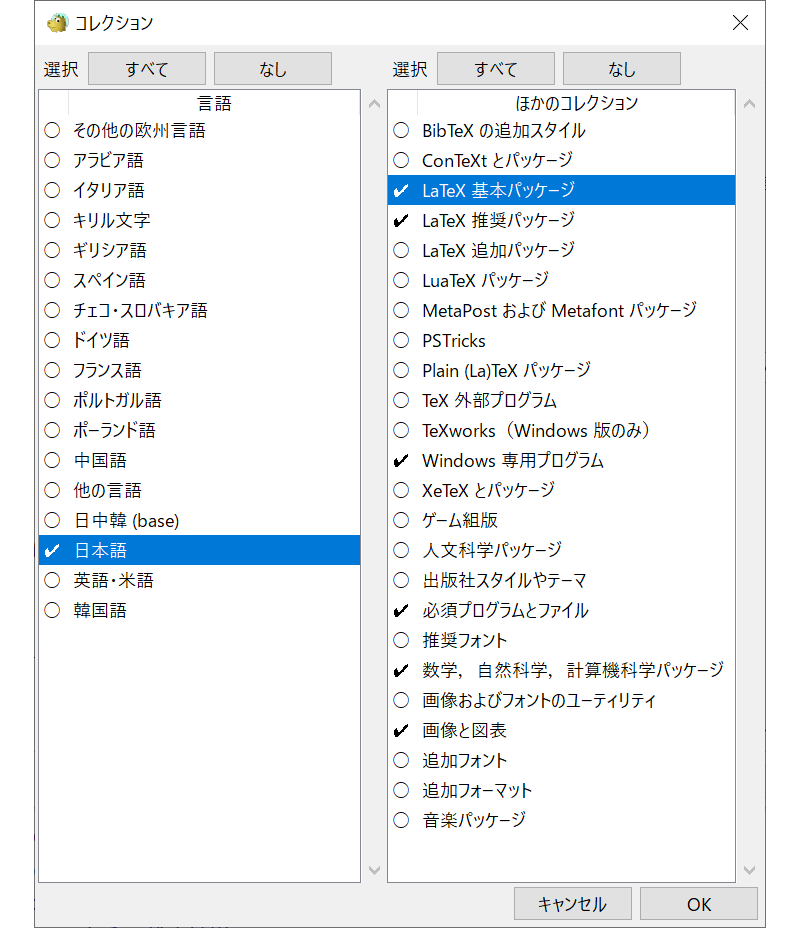800x928 pixels.
Task: Enable the 英語・米語 language radio
Action: pyautogui.click(x=53, y=581)
